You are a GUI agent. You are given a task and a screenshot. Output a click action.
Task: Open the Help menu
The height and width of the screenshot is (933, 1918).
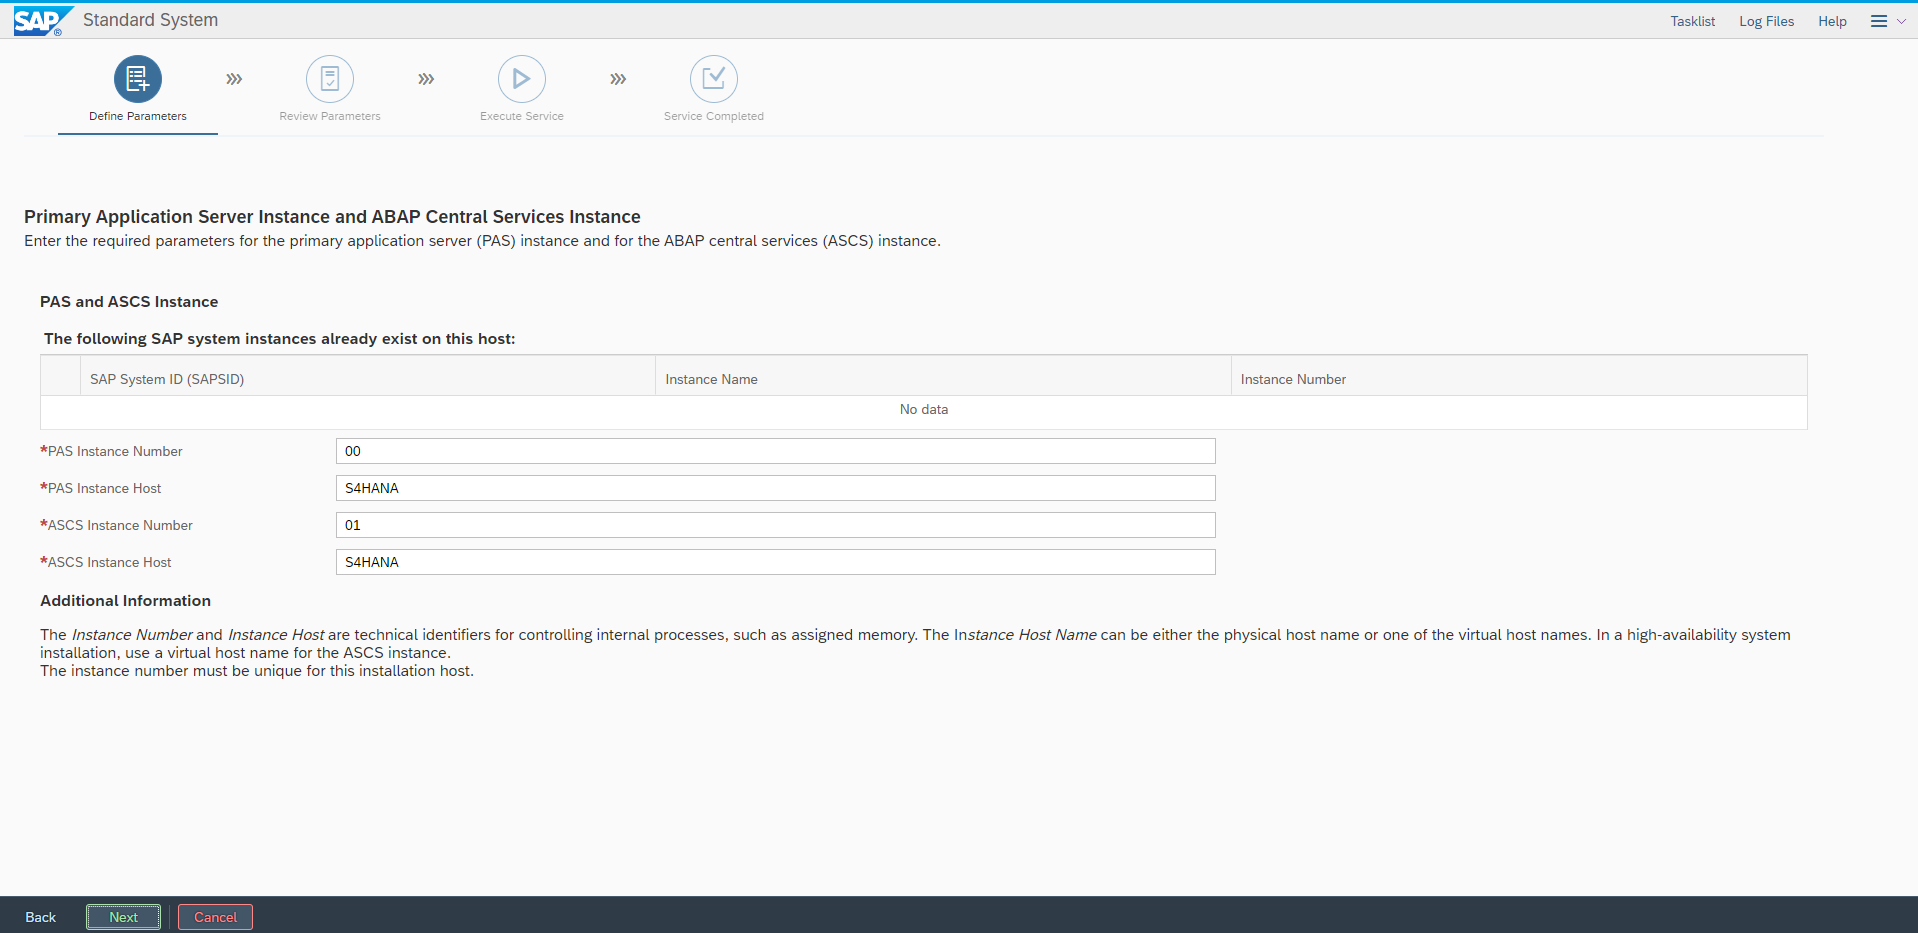[x=1832, y=21]
